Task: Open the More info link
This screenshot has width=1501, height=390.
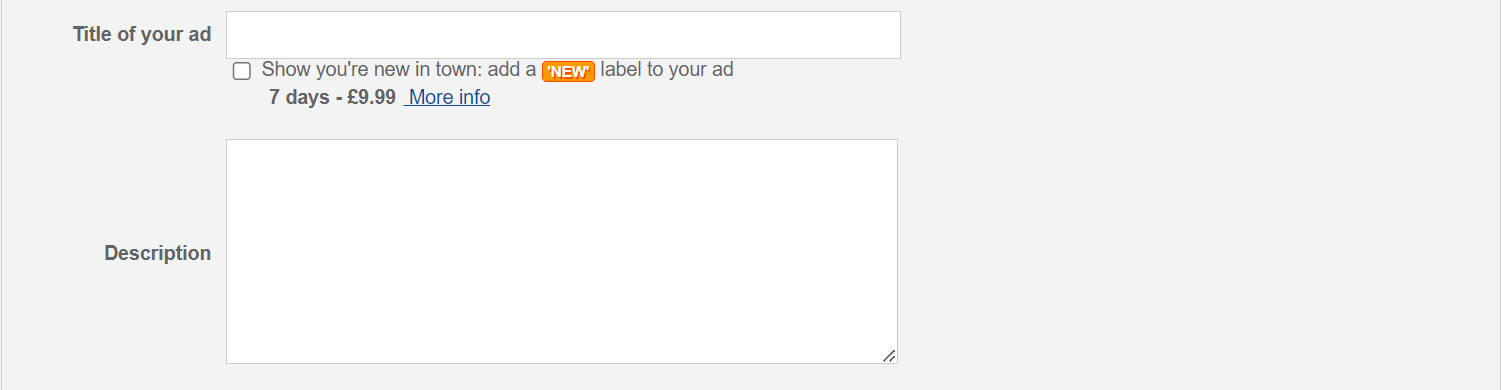Action: (447, 97)
